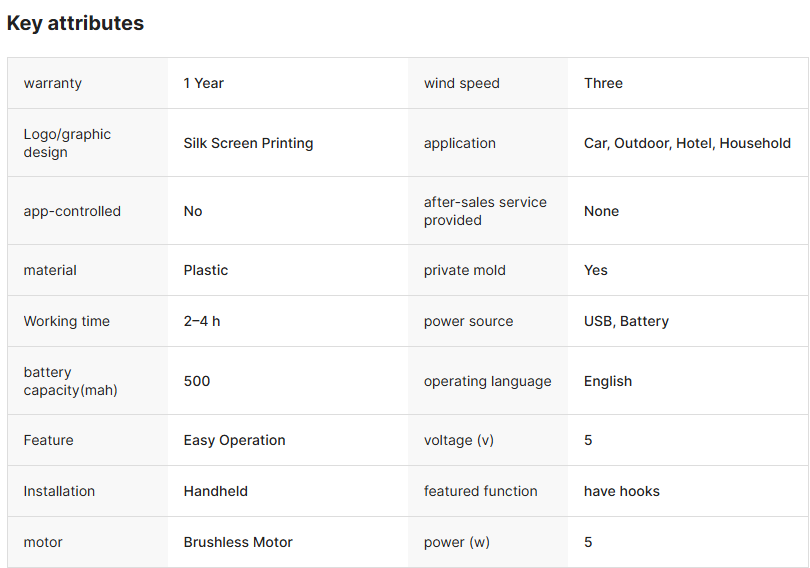Select the English operating language value
Screen dimensions: 810x568
(608, 381)
